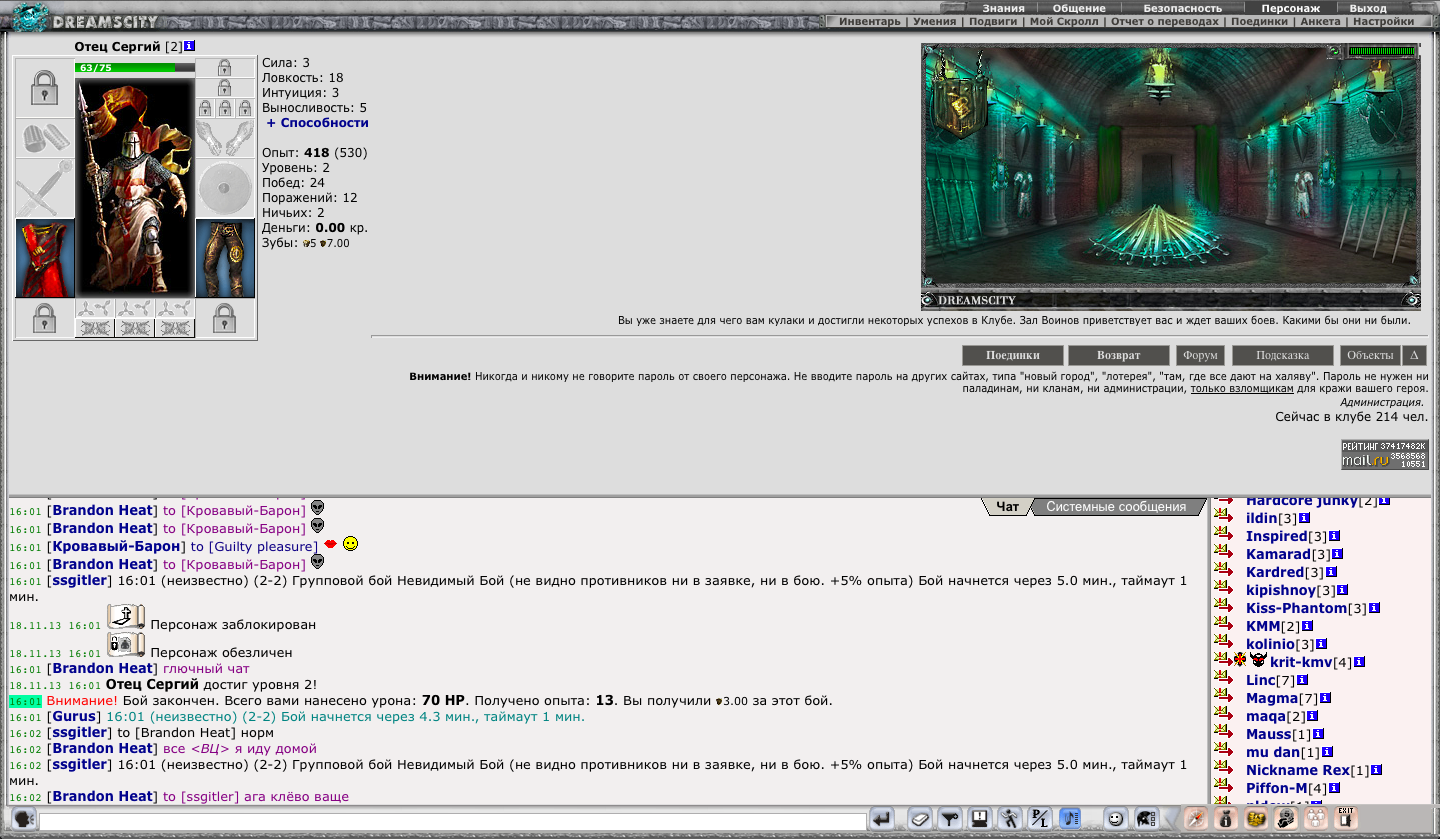Image resolution: width=1440 pixels, height=839 pixels.
Task: Click the EXIT door icon in bottom toolbar
Action: [1346, 818]
